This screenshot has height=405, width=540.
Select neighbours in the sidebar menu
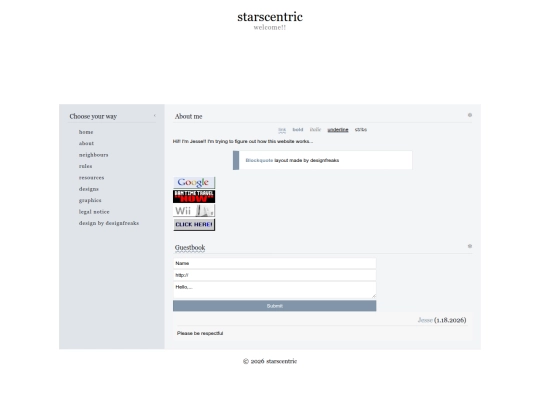[93, 155]
